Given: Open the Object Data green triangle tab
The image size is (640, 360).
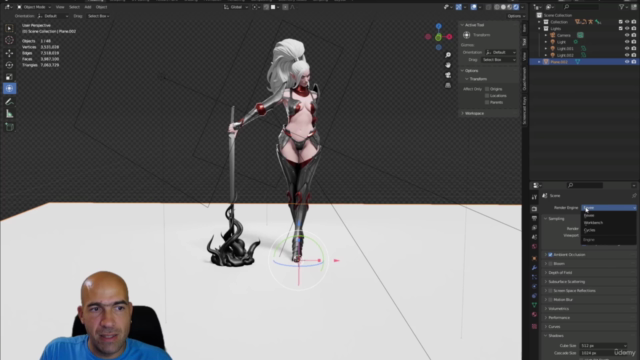Looking at the screenshot, I should pyautogui.click(x=534, y=305).
